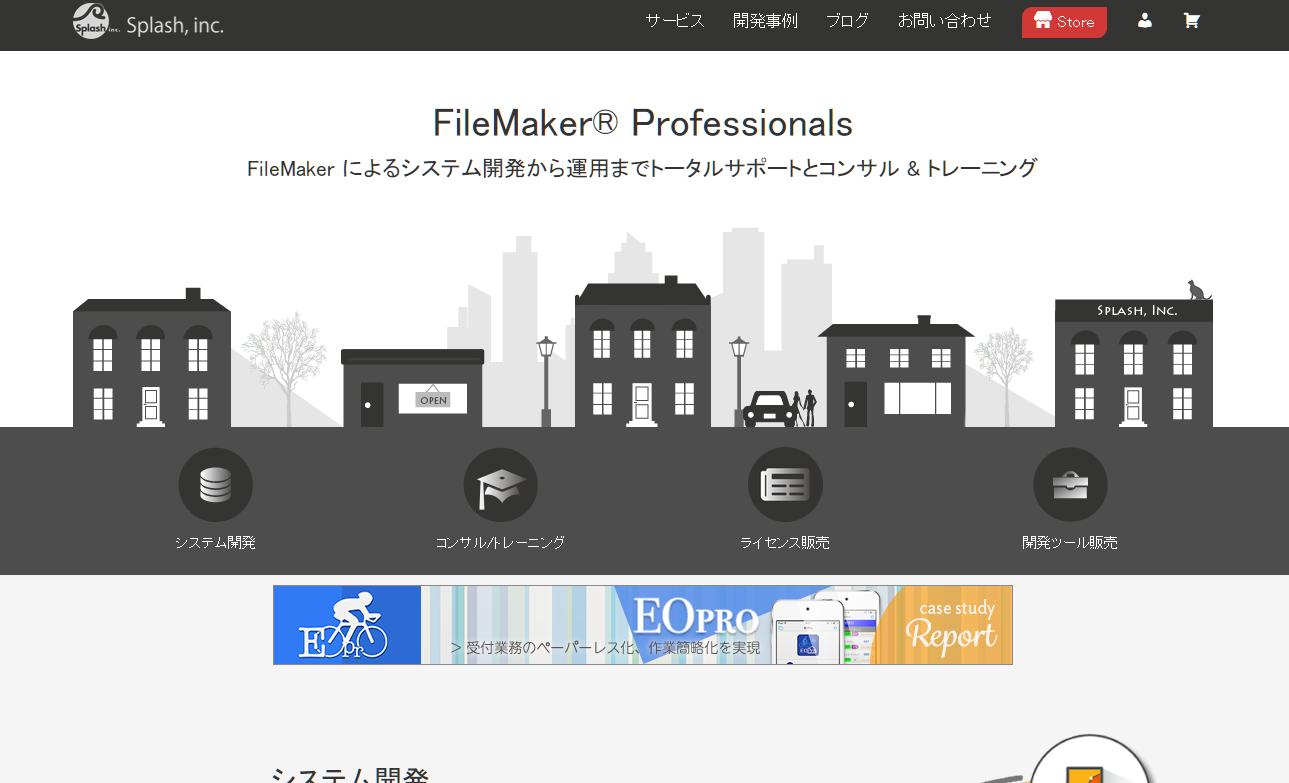Screen dimensions: 1289x783
Task: Select the システム開発 database icon
Action: point(215,484)
